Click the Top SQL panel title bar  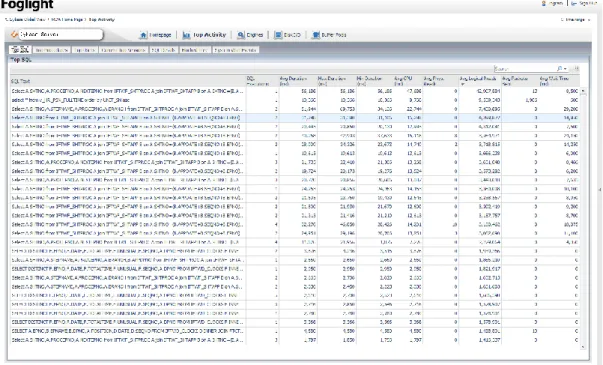tap(298, 60)
